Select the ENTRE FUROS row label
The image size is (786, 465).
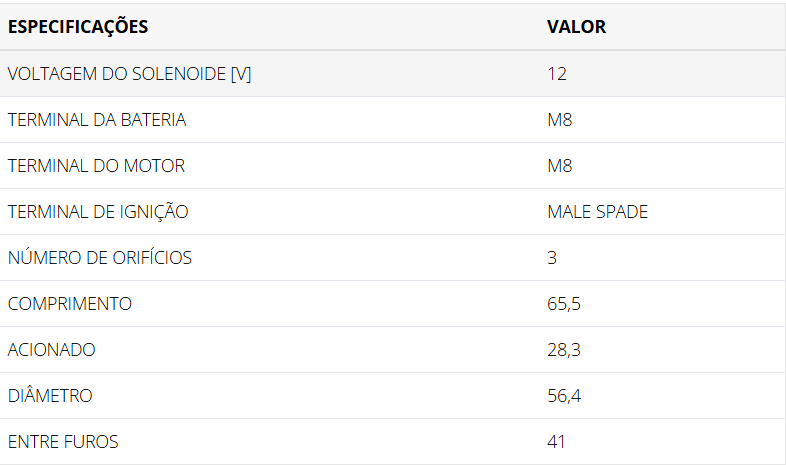pyautogui.click(x=63, y=442)
